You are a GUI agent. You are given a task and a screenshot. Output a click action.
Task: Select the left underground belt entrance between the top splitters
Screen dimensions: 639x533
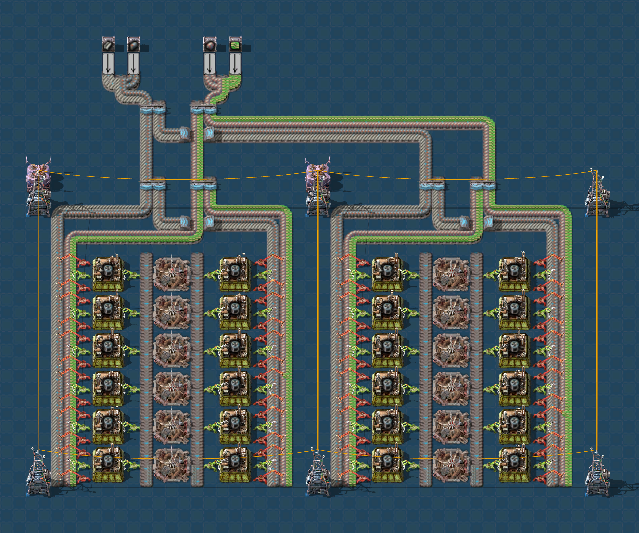(x=184, y=133)
